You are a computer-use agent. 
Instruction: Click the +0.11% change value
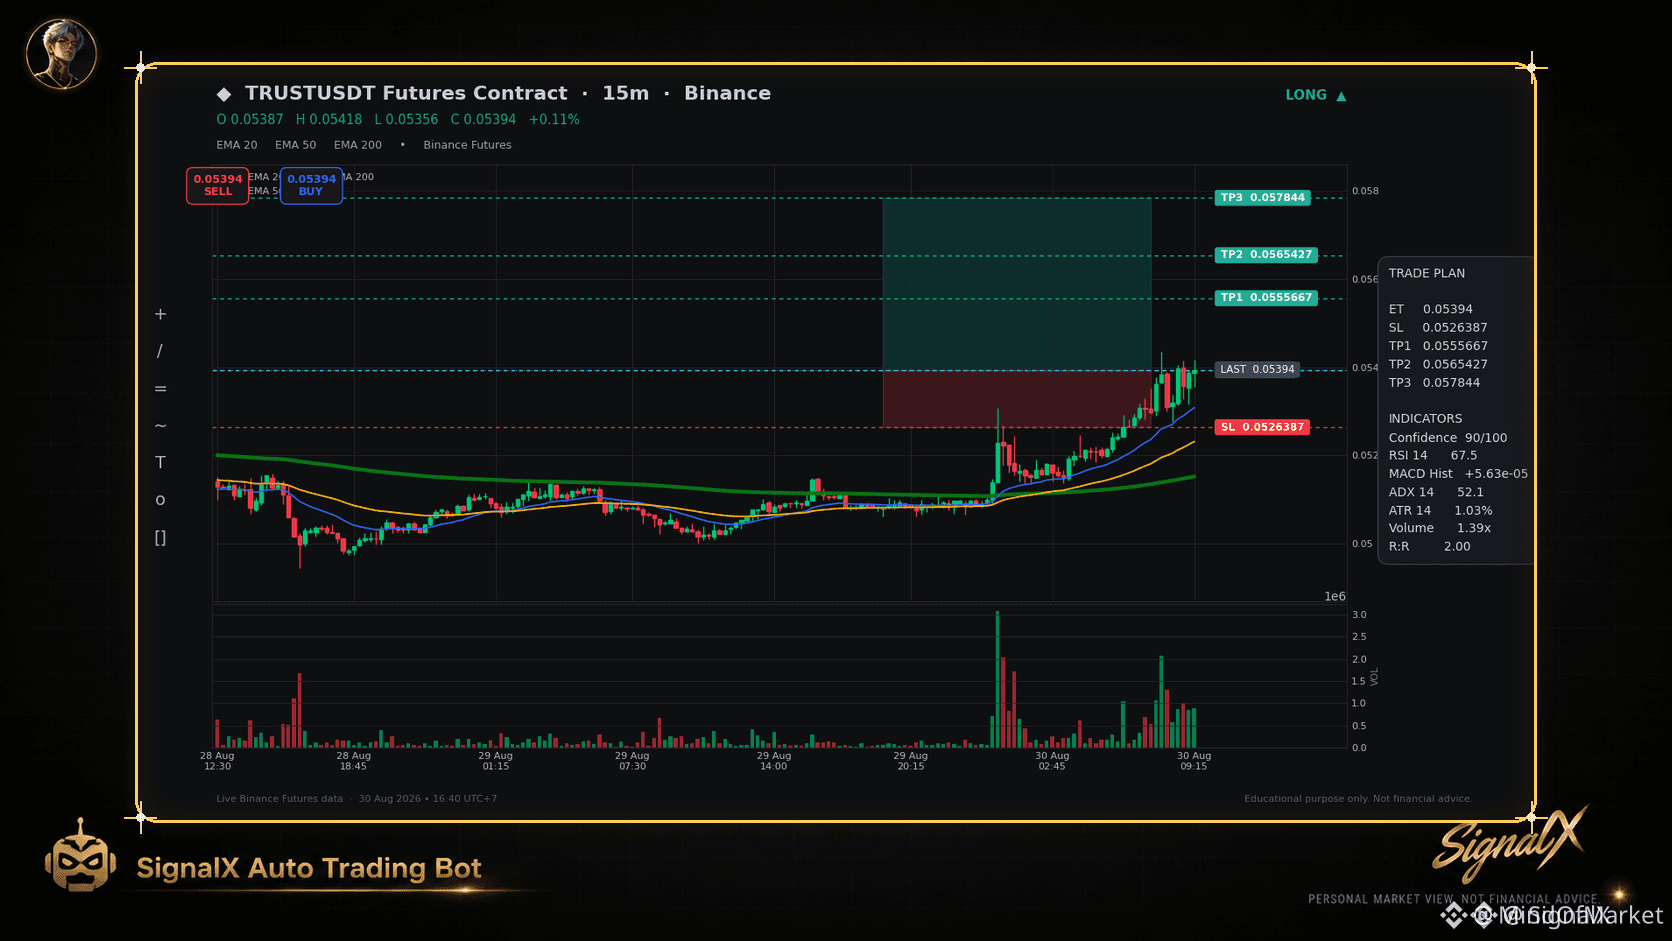pyautogui.click(x=554, y=119)
